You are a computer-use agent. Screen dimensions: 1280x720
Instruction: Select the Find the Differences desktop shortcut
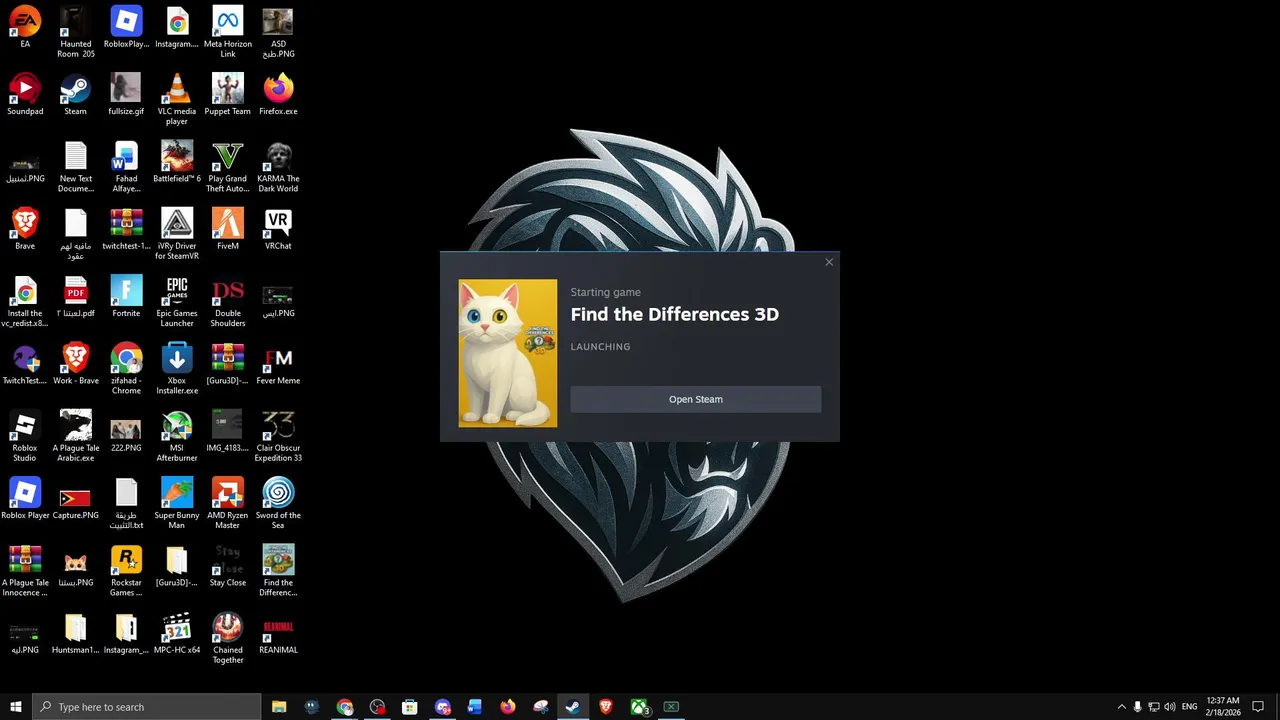pos(278,570)
